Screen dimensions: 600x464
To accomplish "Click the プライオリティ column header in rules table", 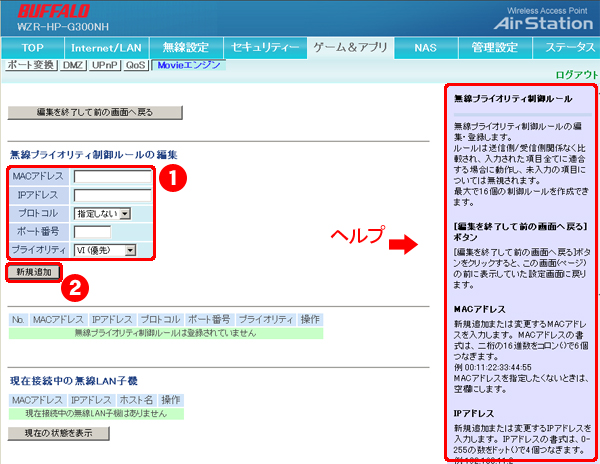I will 265,319.
